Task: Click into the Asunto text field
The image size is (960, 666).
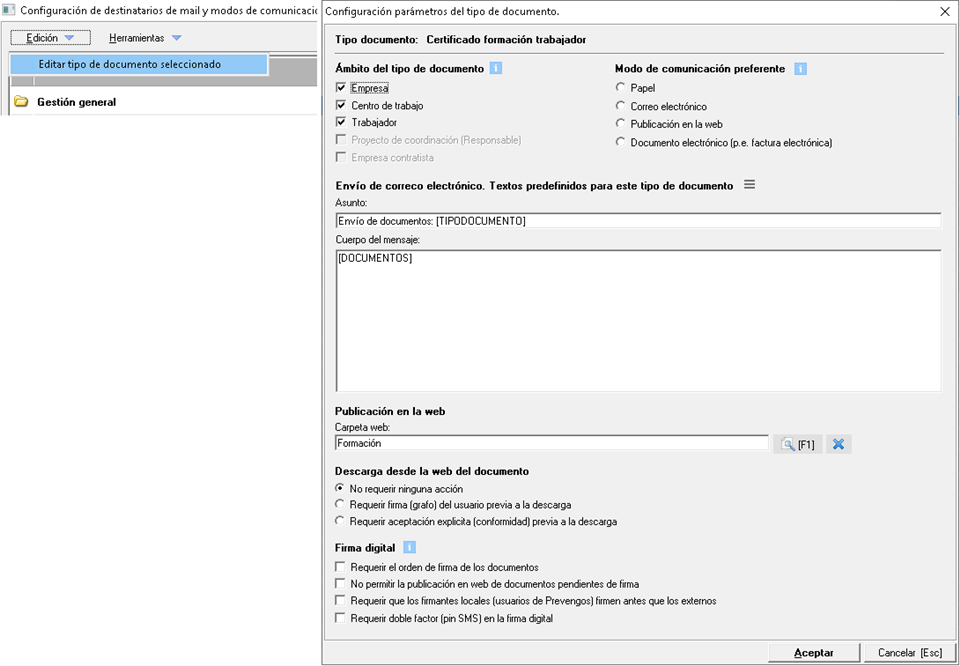Action: coord(638,220)
